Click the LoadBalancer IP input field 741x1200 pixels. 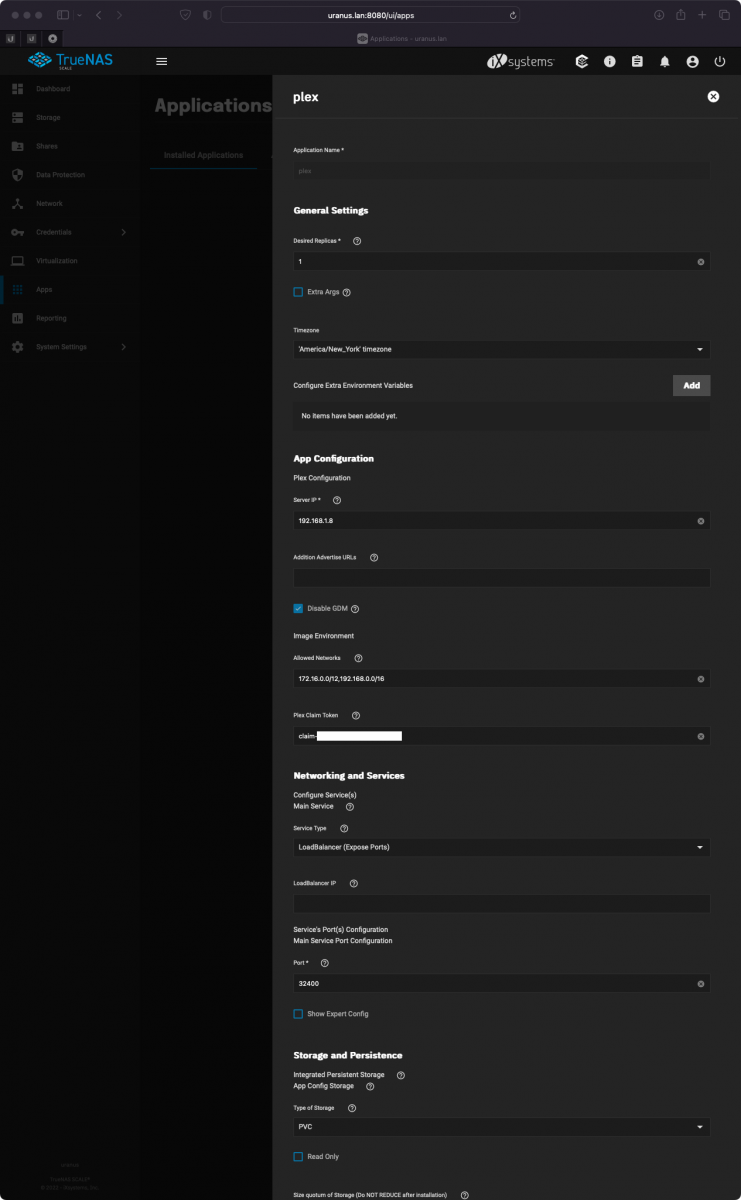pos(501,903)
